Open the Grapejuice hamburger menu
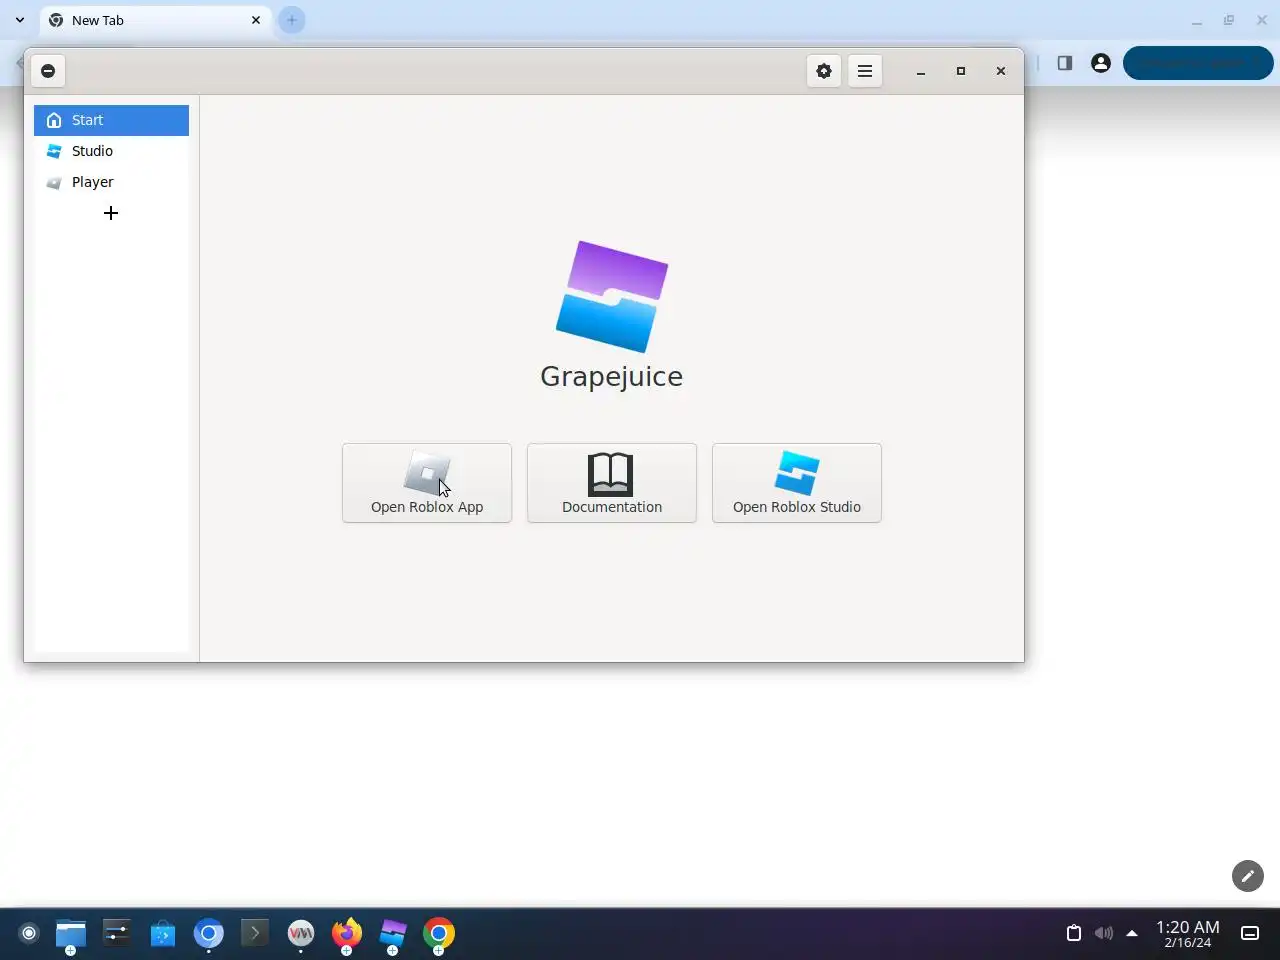Screen dimensions: 1280x960 865,71
